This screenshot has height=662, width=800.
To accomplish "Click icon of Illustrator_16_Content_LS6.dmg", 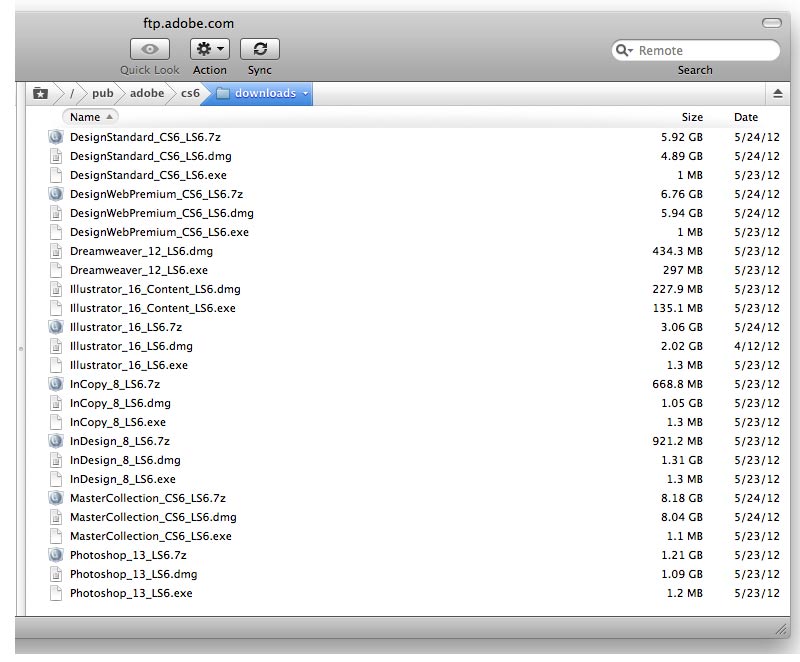I will tap(56, 289).
